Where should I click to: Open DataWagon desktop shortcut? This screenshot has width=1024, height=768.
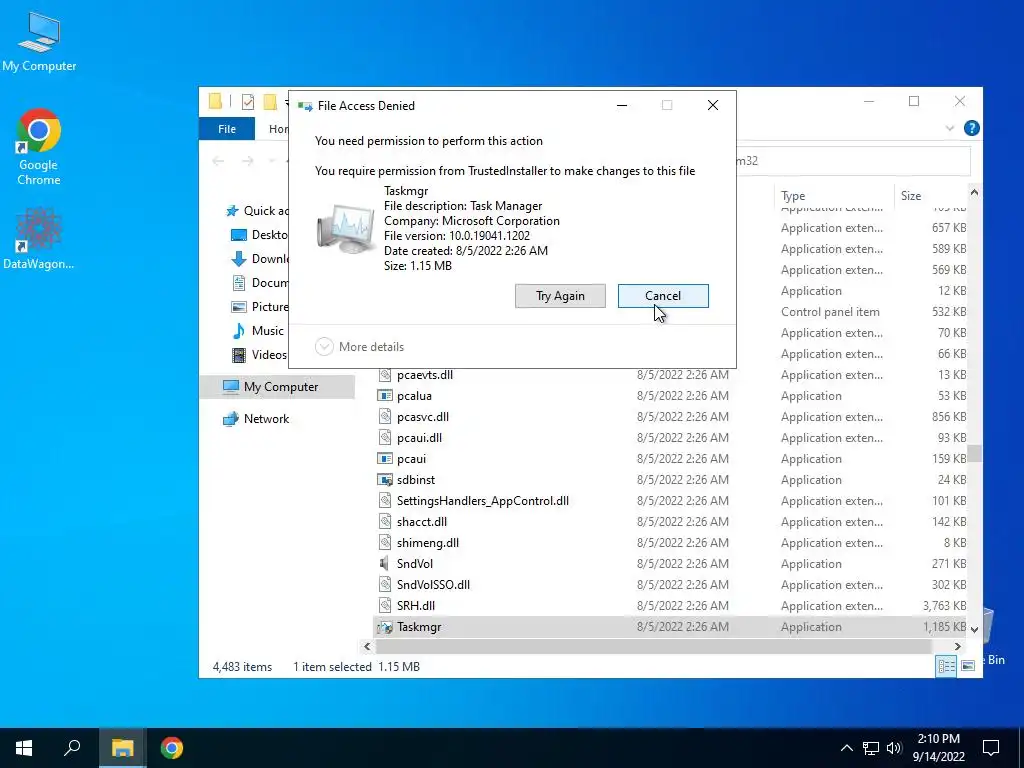tap(39, 238)
